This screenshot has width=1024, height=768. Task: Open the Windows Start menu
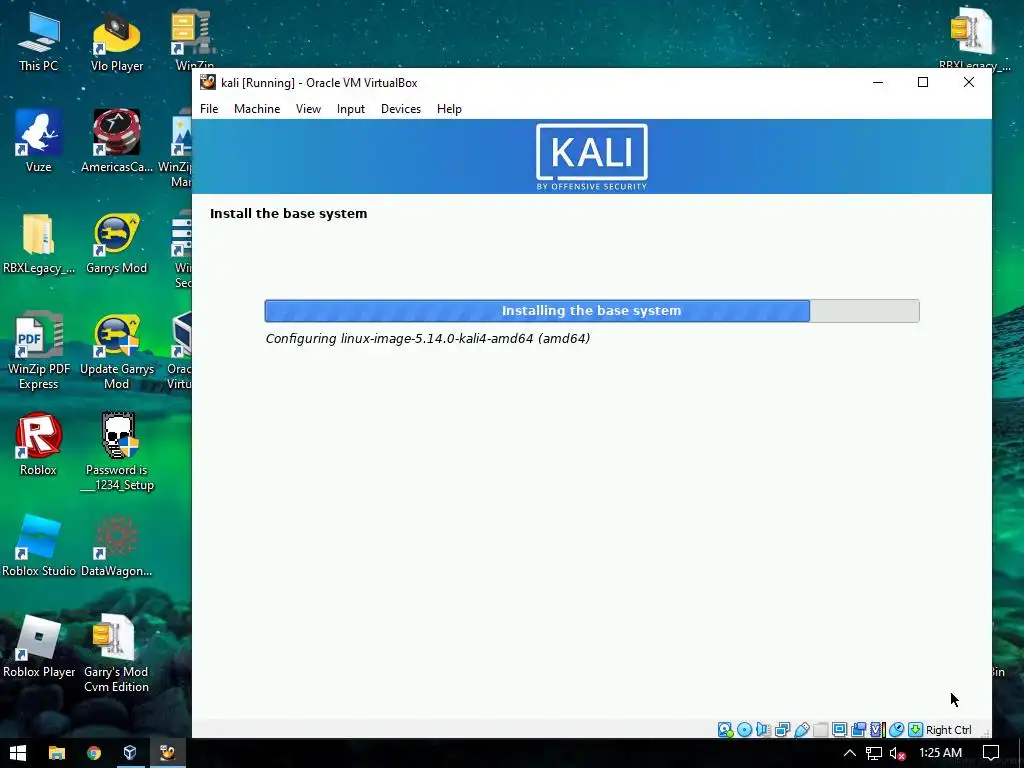[x=18, y=753]
